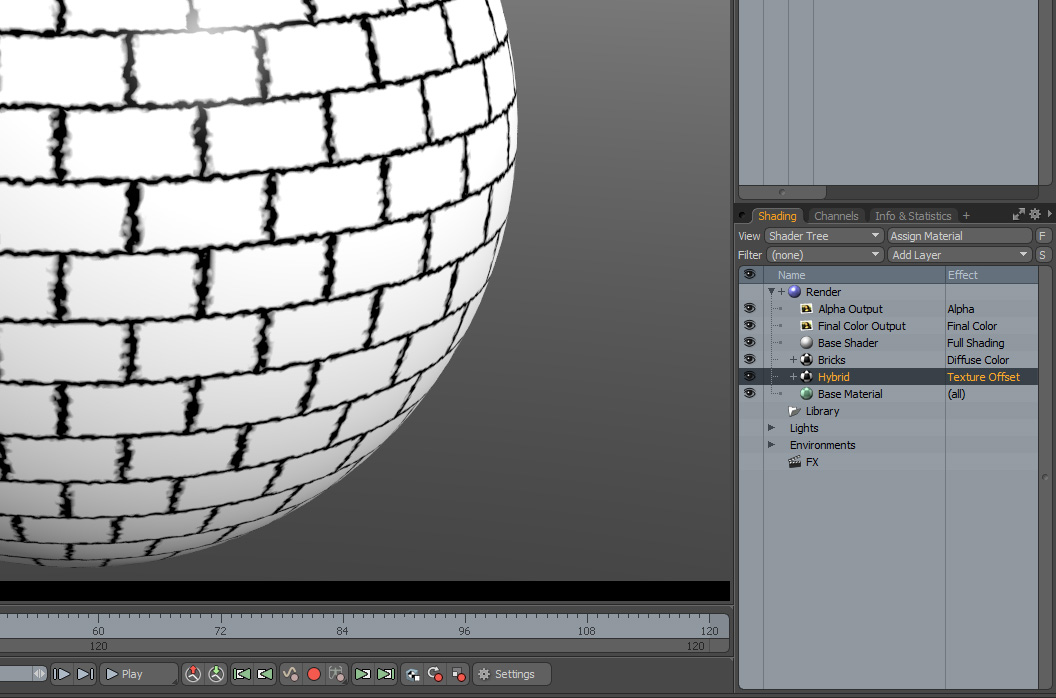Click the key channels options icon

point(337,674)
